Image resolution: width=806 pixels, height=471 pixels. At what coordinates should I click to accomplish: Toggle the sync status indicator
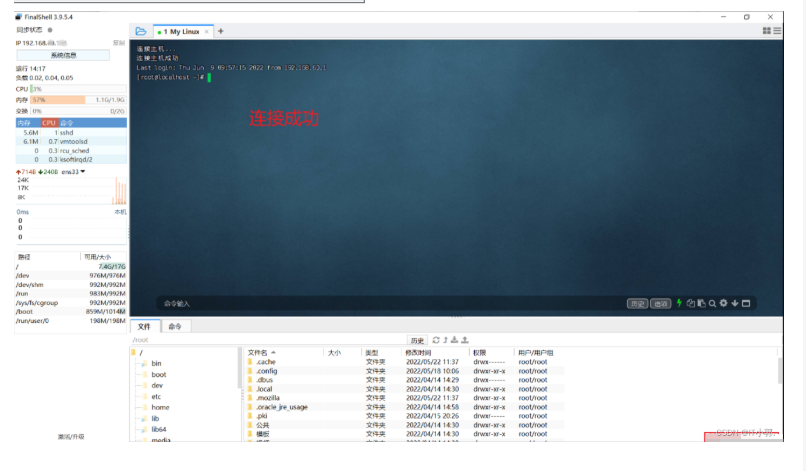click(50, 30)
